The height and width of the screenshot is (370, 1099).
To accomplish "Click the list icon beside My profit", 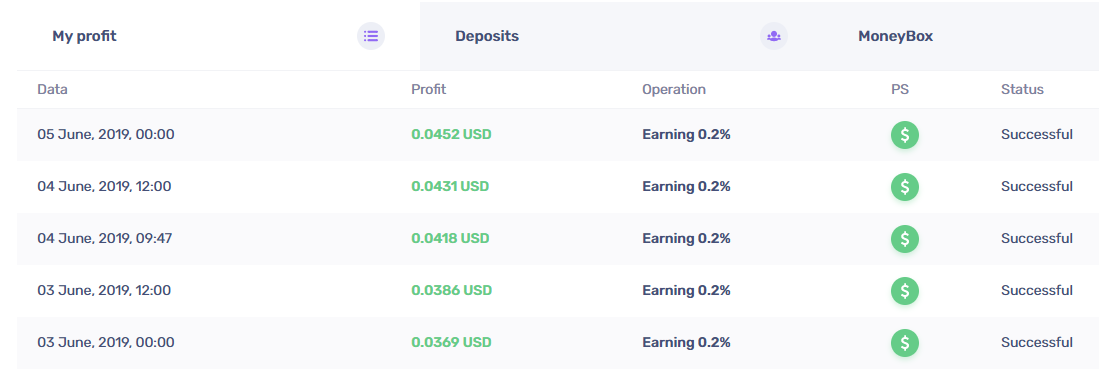I will [371, 36].
